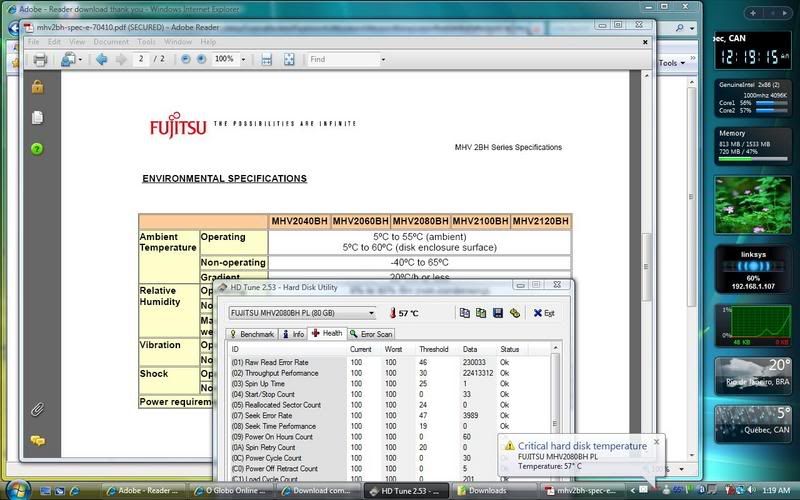The width and height of the screenshot is (800, 500).
Task: Fit one full page icon
Action: [289, 60]
